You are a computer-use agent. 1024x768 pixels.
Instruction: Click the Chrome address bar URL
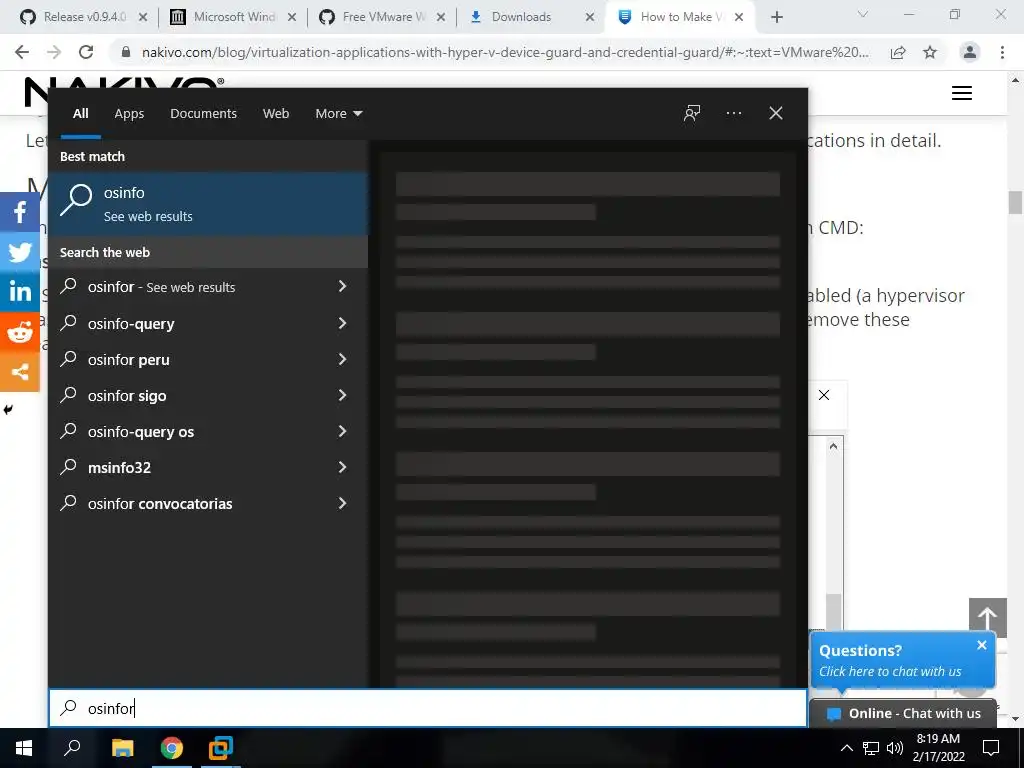click(x=505, y=52)
